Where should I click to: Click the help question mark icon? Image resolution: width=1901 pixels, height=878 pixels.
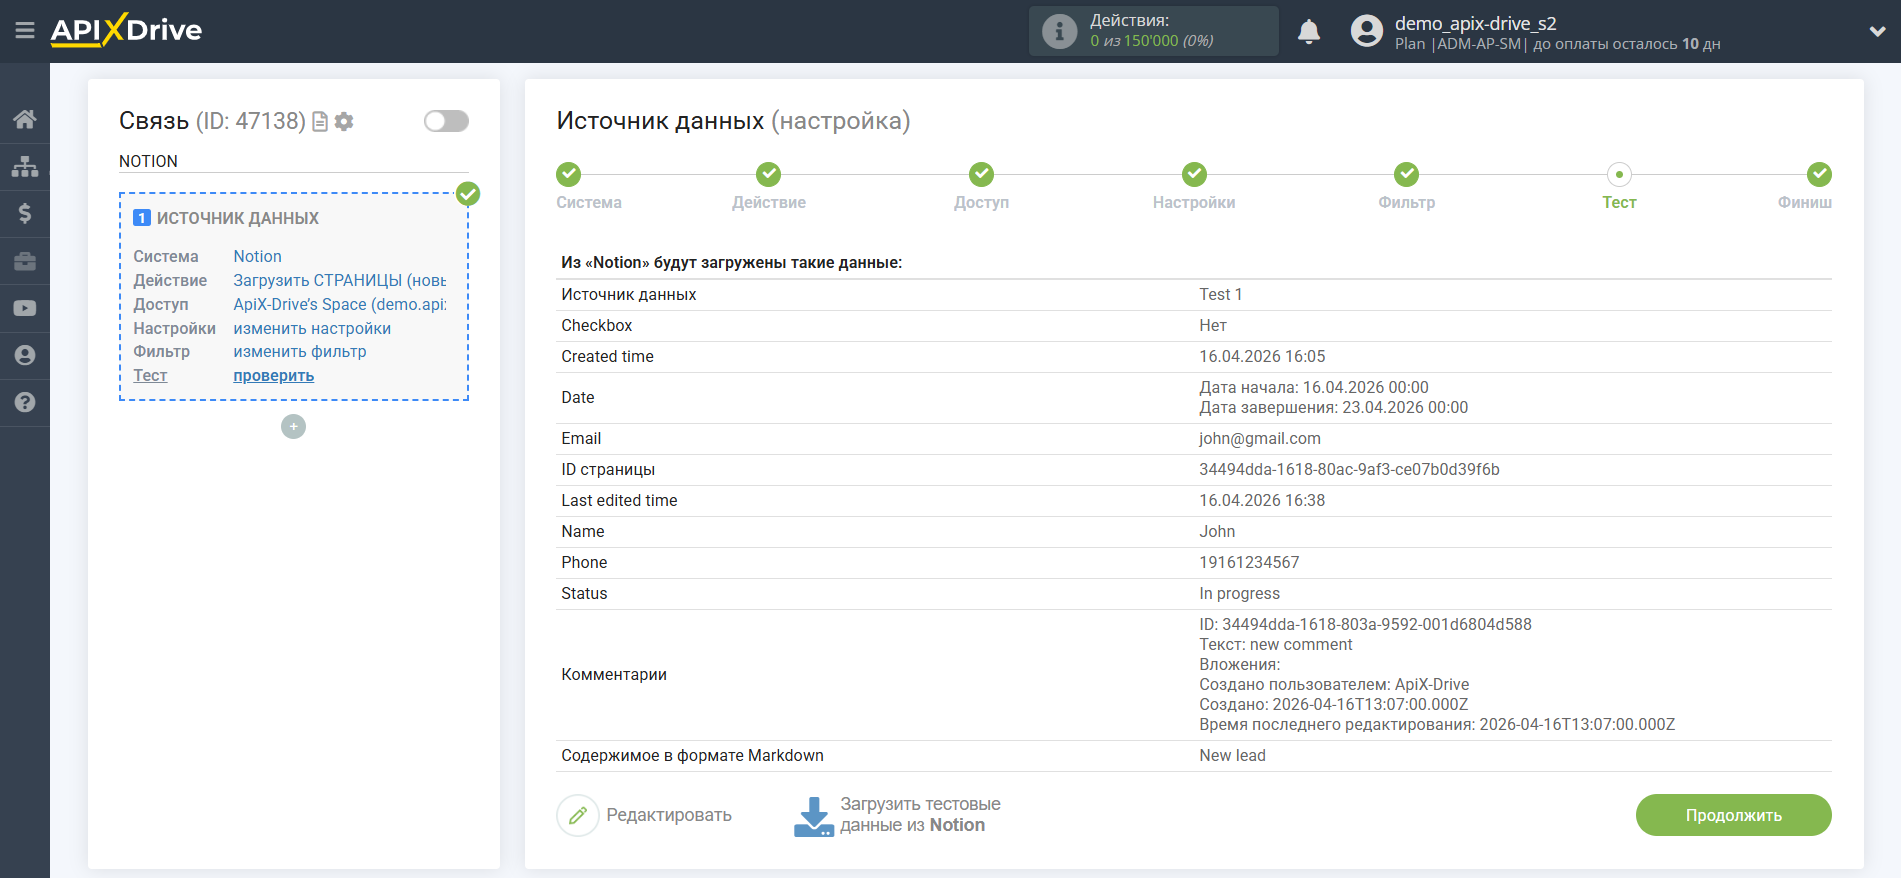click(25, 402)
